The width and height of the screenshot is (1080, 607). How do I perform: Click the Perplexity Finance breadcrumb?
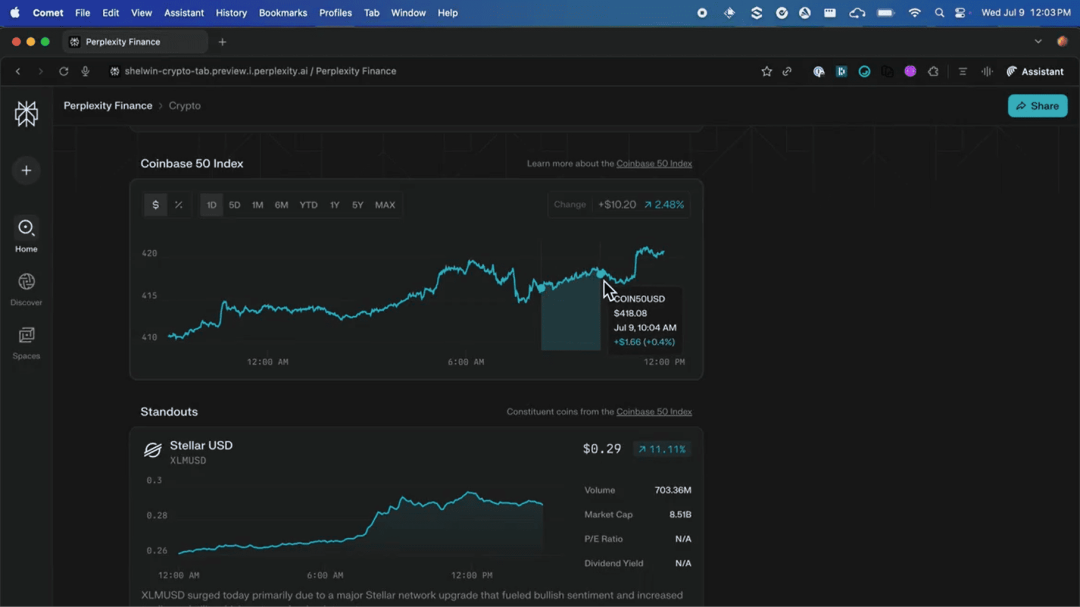108,105
